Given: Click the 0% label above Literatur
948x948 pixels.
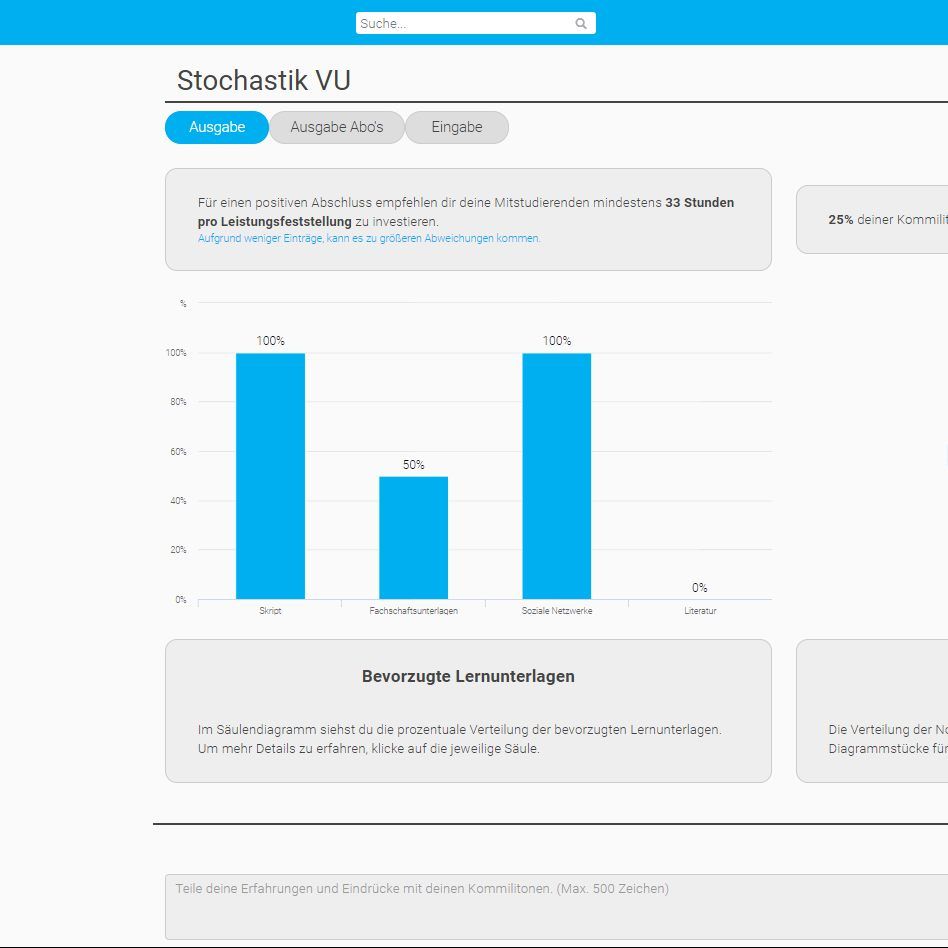Looking at the screenshot, I should coord(700,588).
